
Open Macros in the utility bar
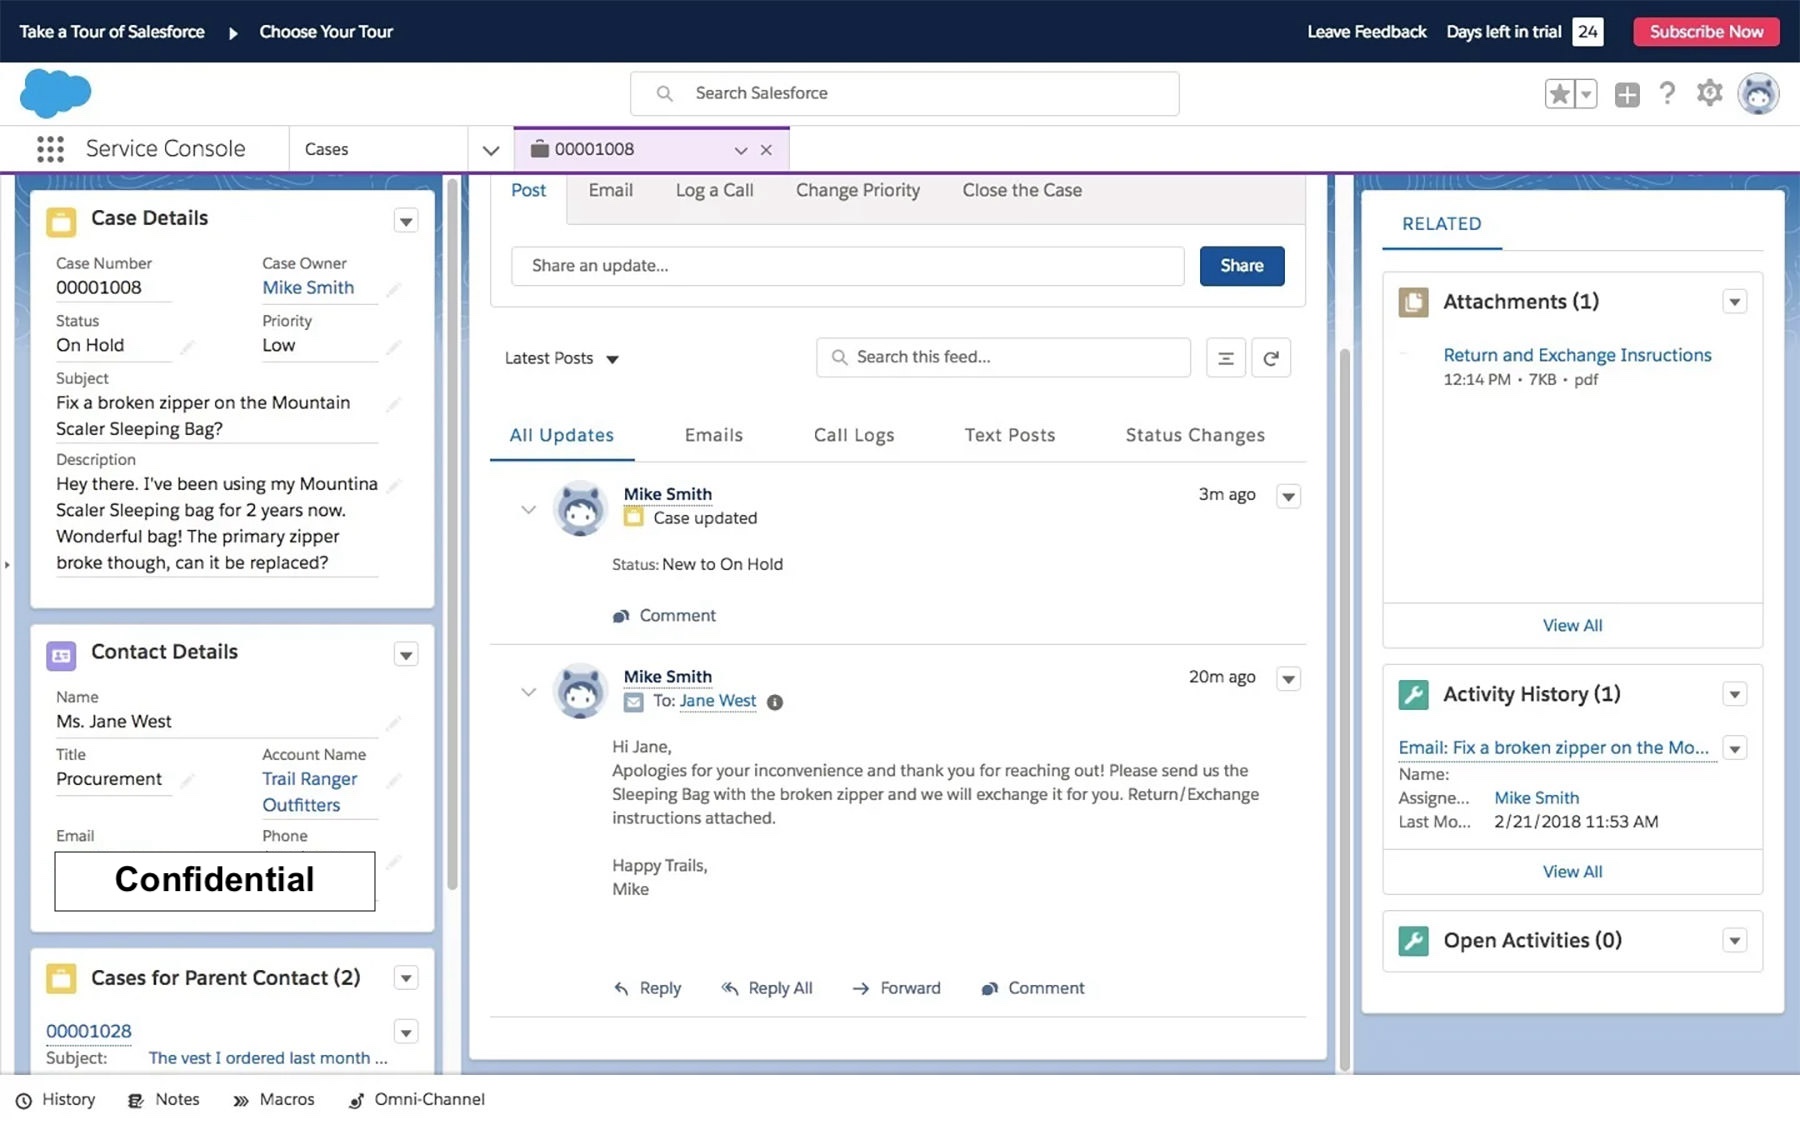pos(274,1100)
